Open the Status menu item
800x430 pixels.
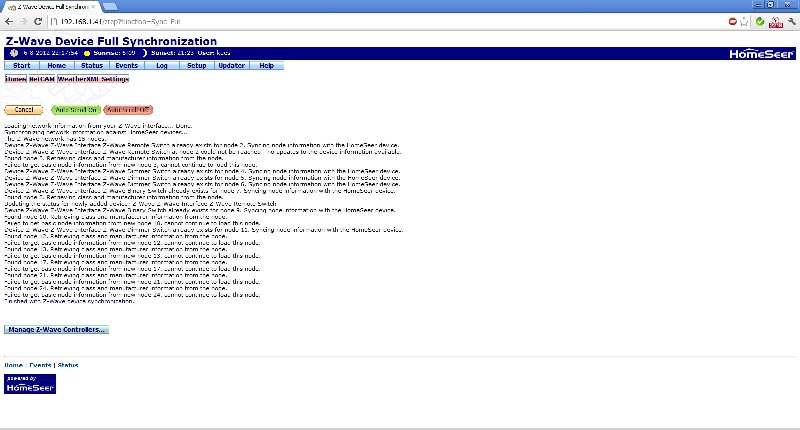pos(92,65)
